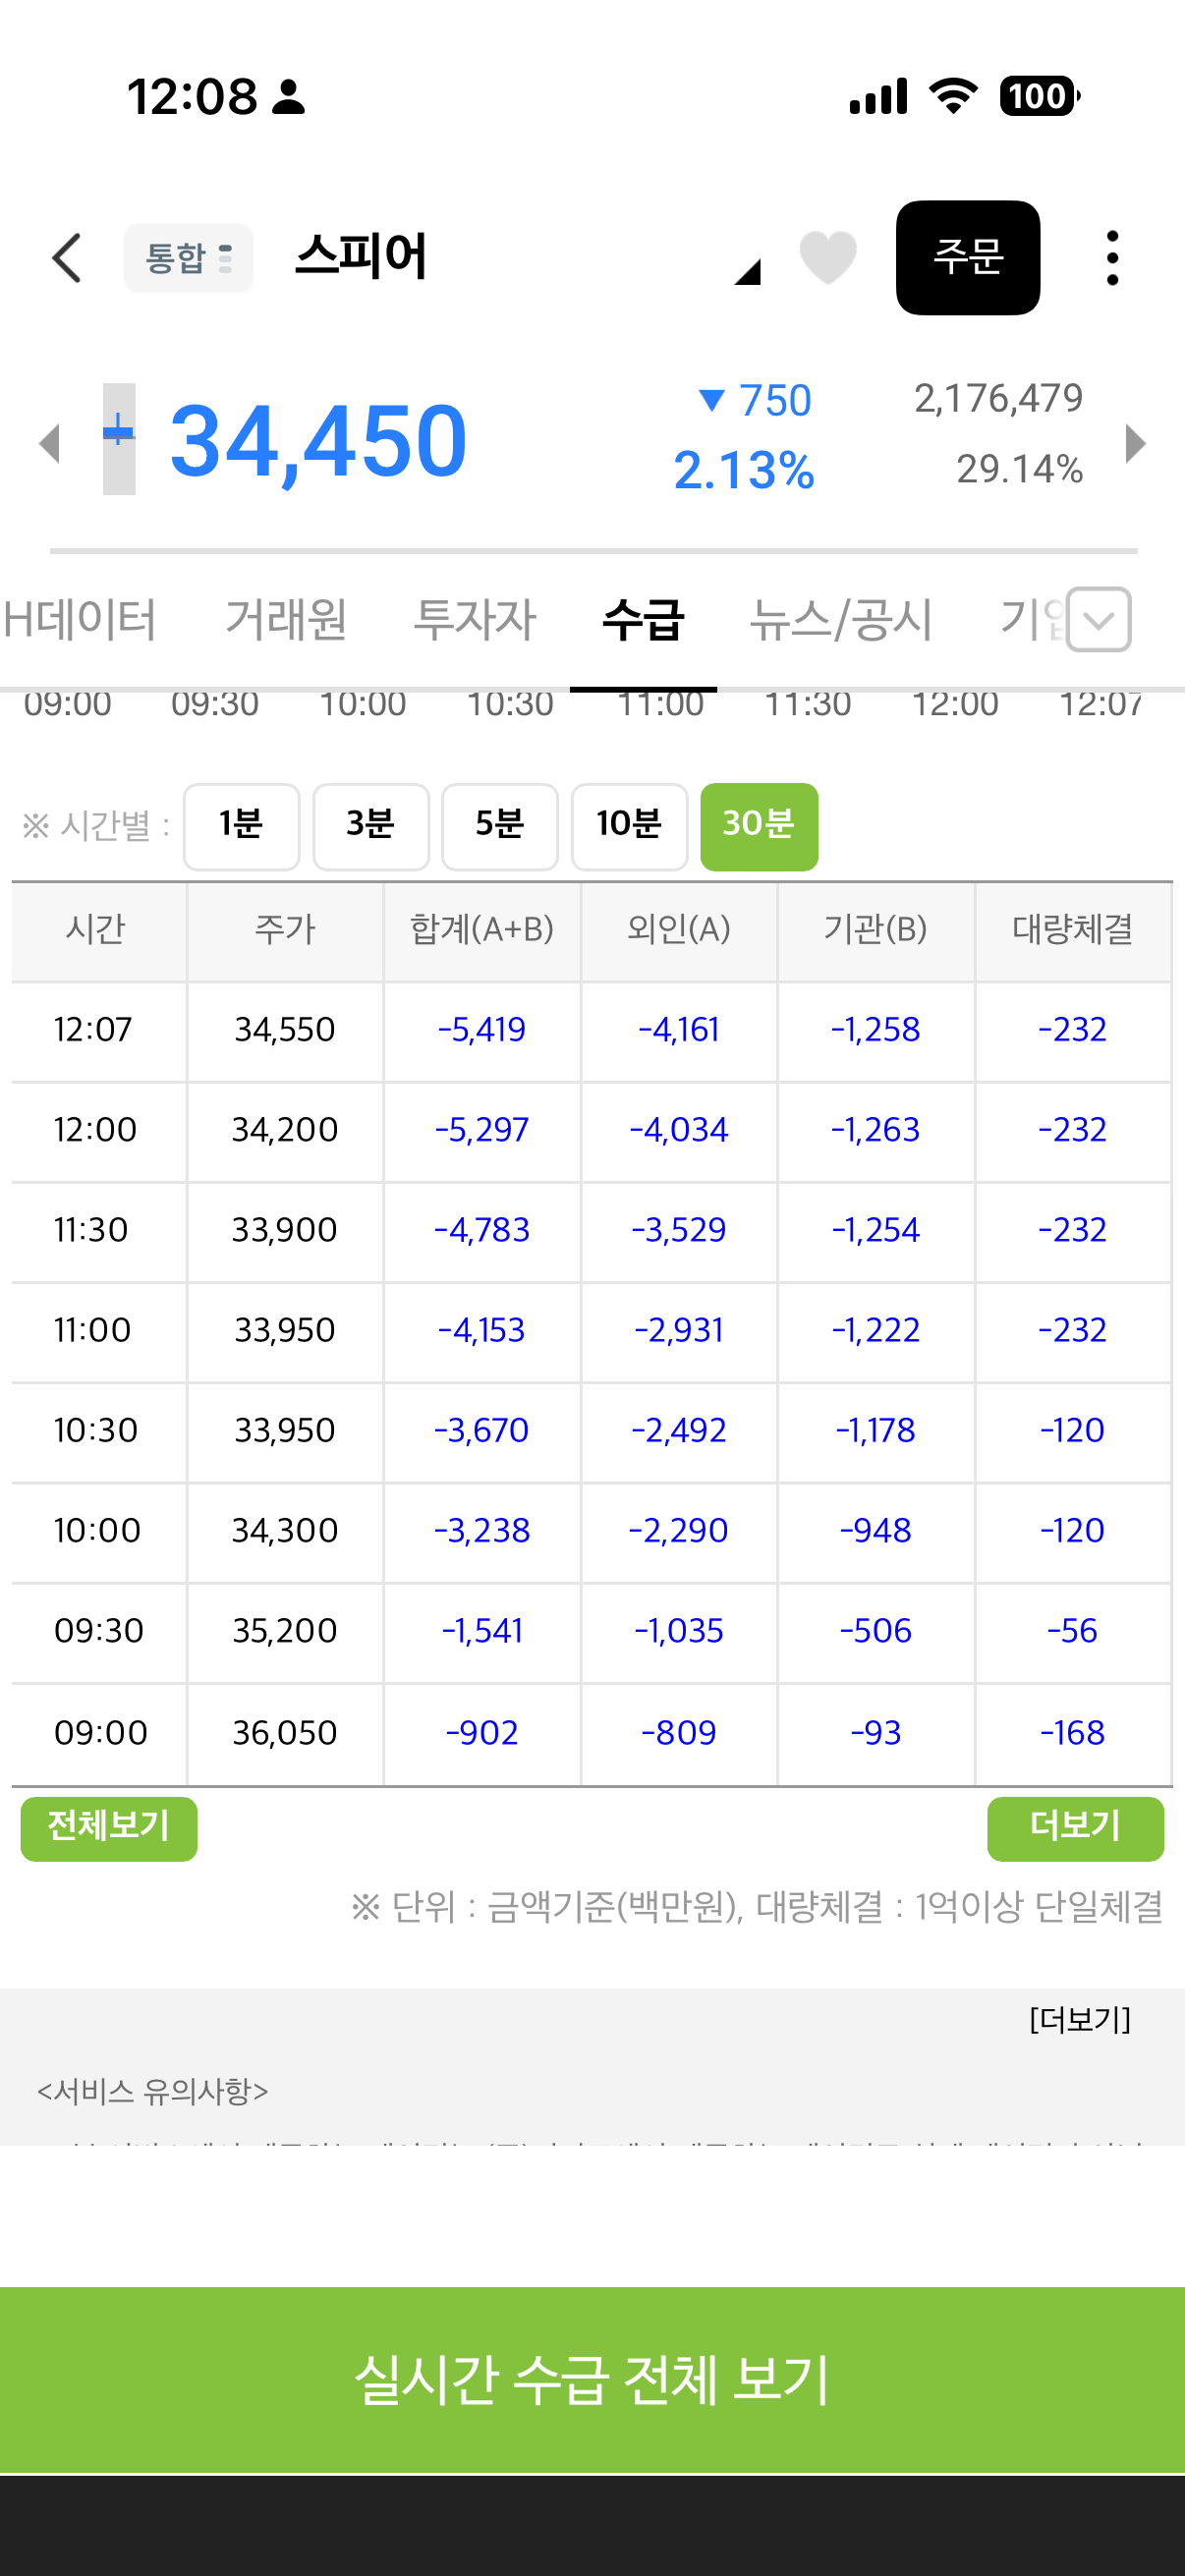1185x2576 pixels.
Task: Expand the stock name dropdown triangle
Action: coord(747,271)
